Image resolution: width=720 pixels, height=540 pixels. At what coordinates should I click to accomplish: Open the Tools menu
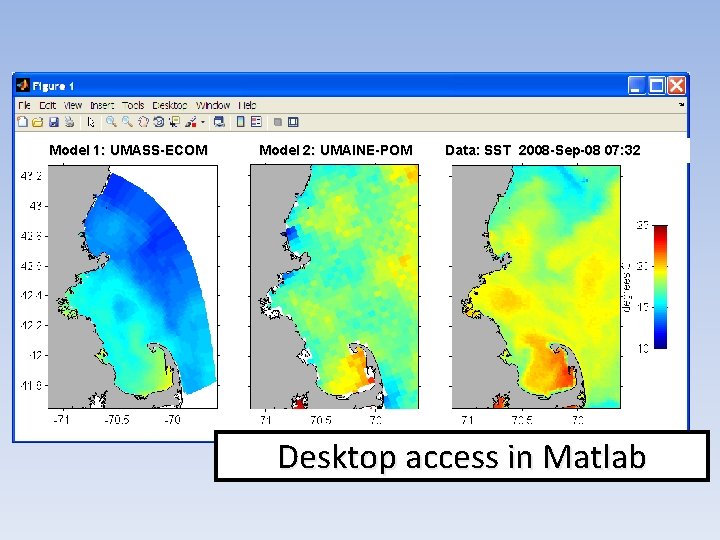[133, 105]
